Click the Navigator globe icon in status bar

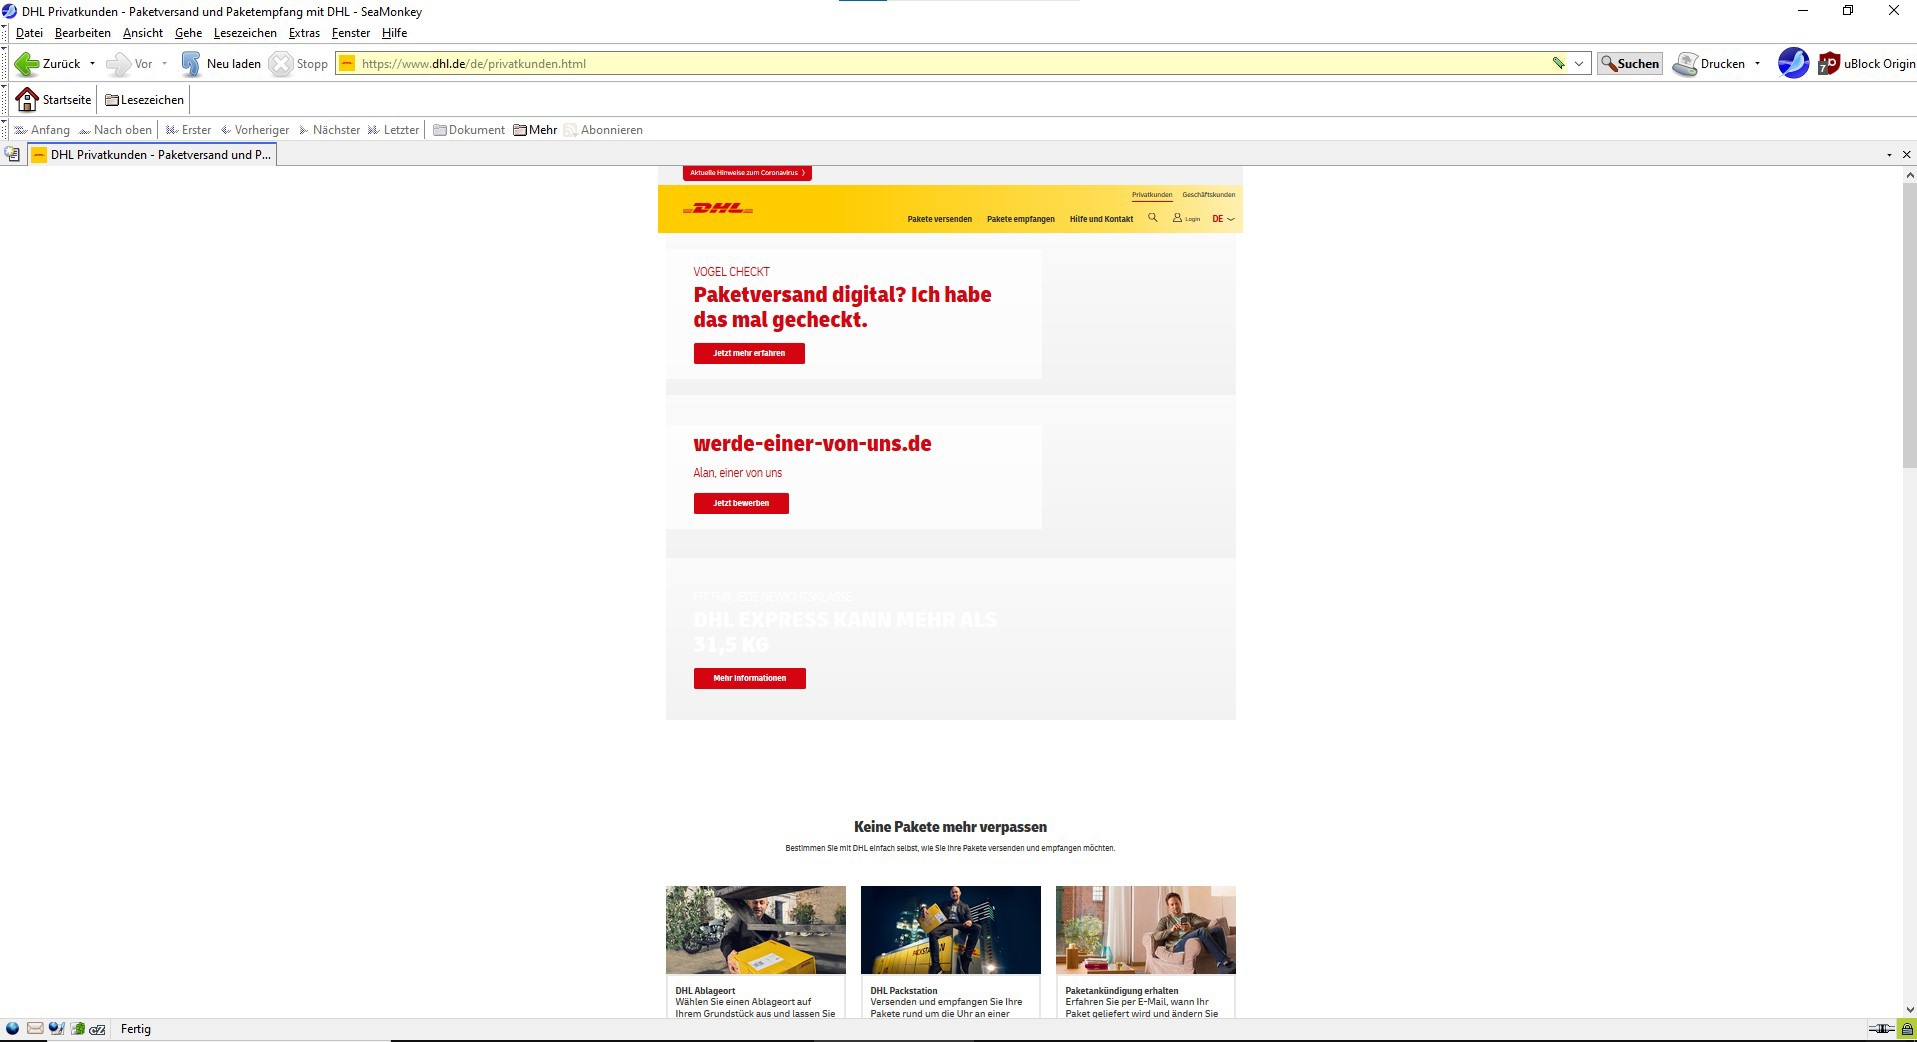(x=13, y=1029)
